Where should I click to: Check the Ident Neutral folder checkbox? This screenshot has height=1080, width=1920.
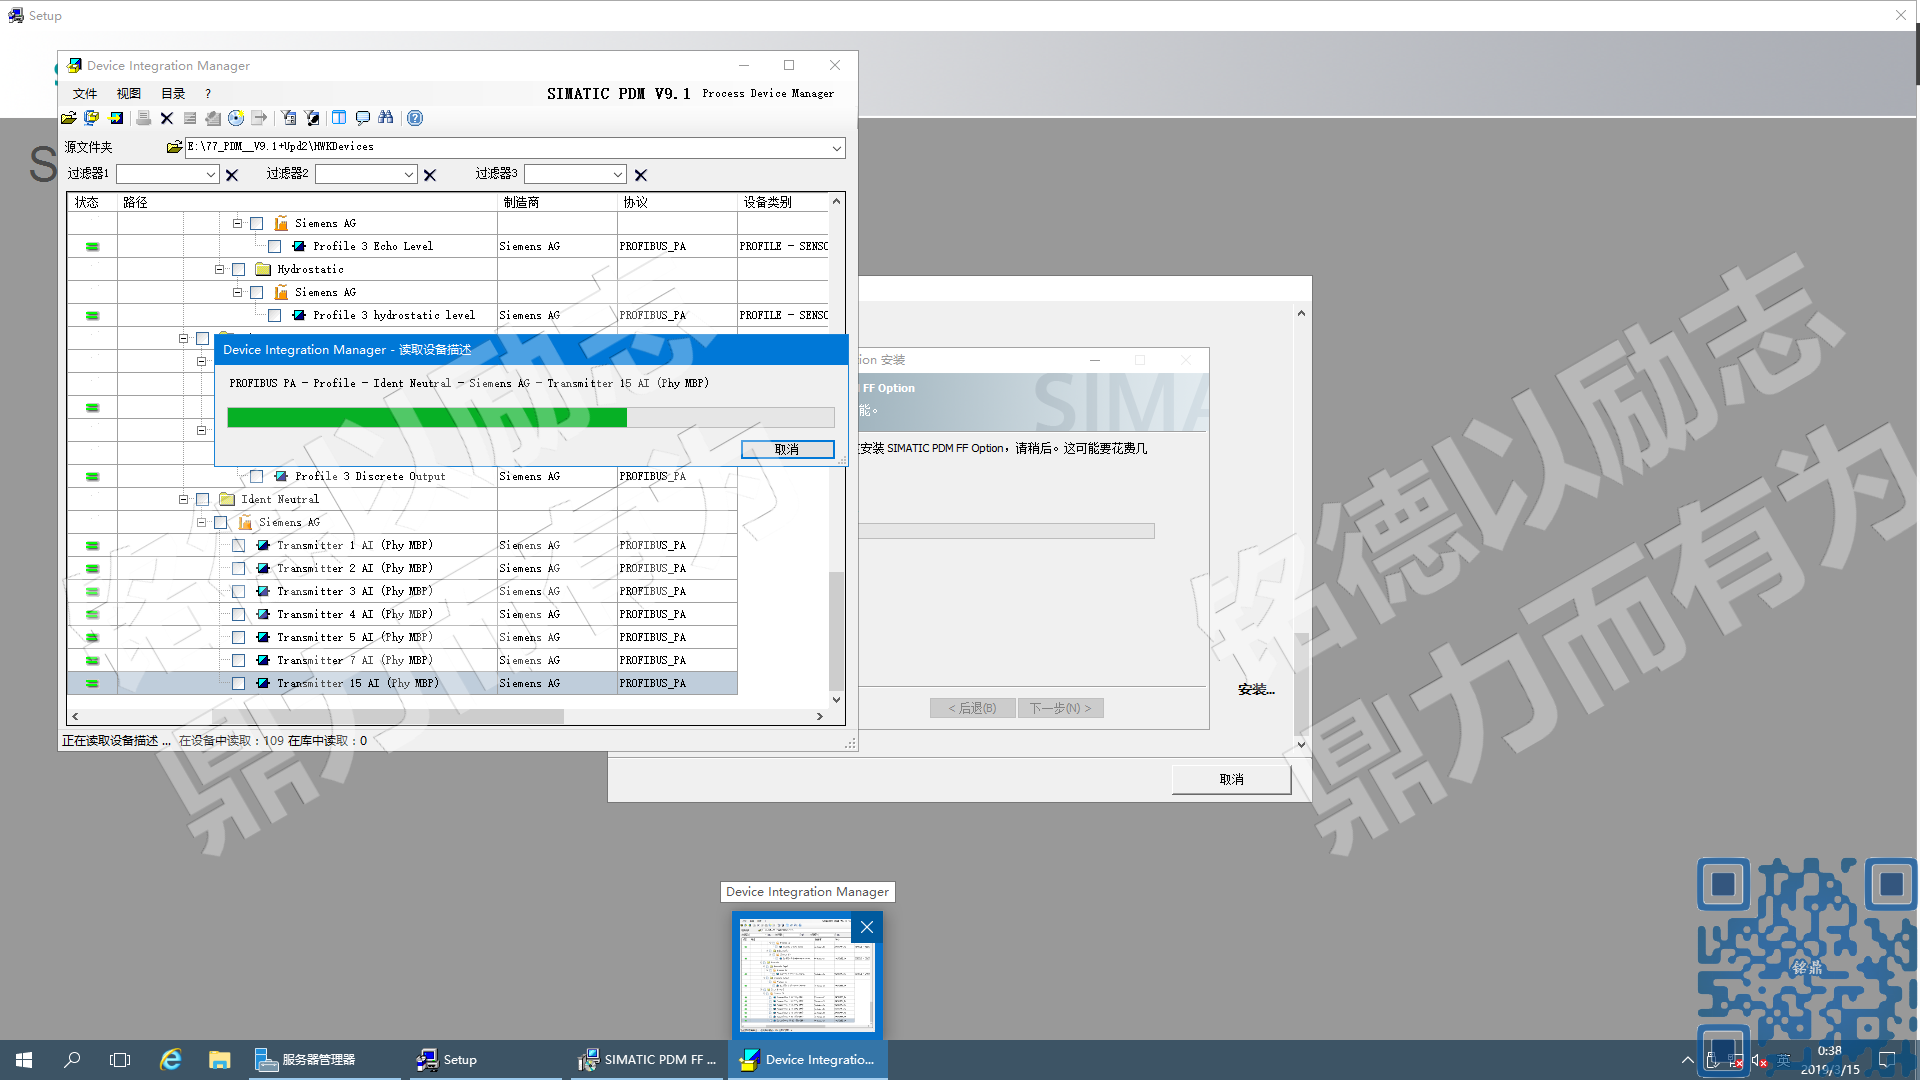coord(203,500)
